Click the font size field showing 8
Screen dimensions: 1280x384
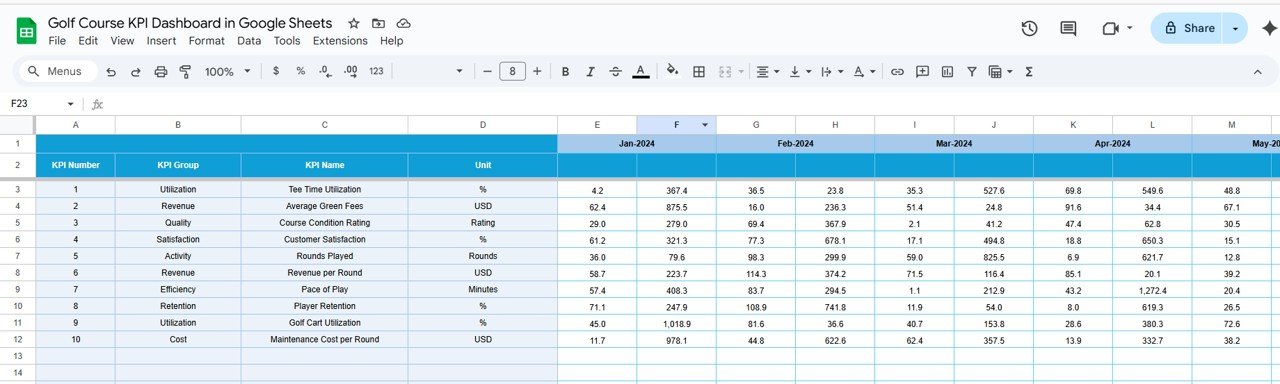coord(512,72)
